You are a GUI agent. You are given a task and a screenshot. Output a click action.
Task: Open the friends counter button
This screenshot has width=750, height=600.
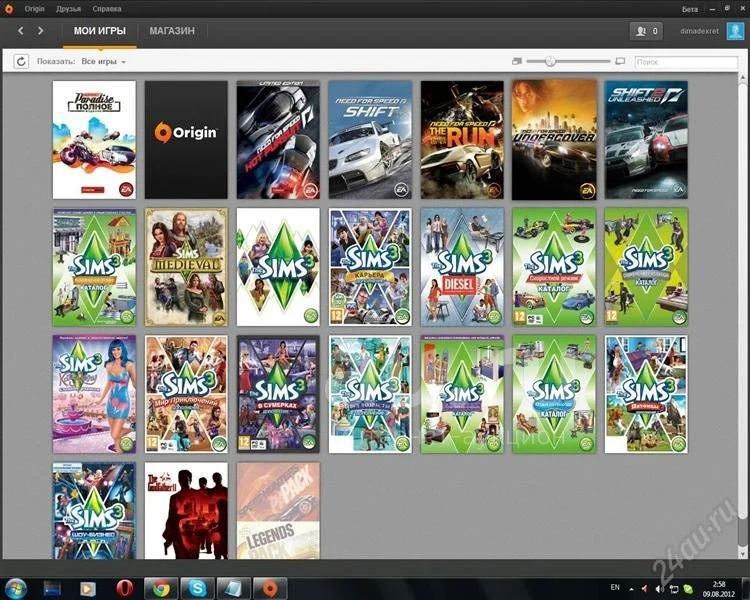(646, 31)
